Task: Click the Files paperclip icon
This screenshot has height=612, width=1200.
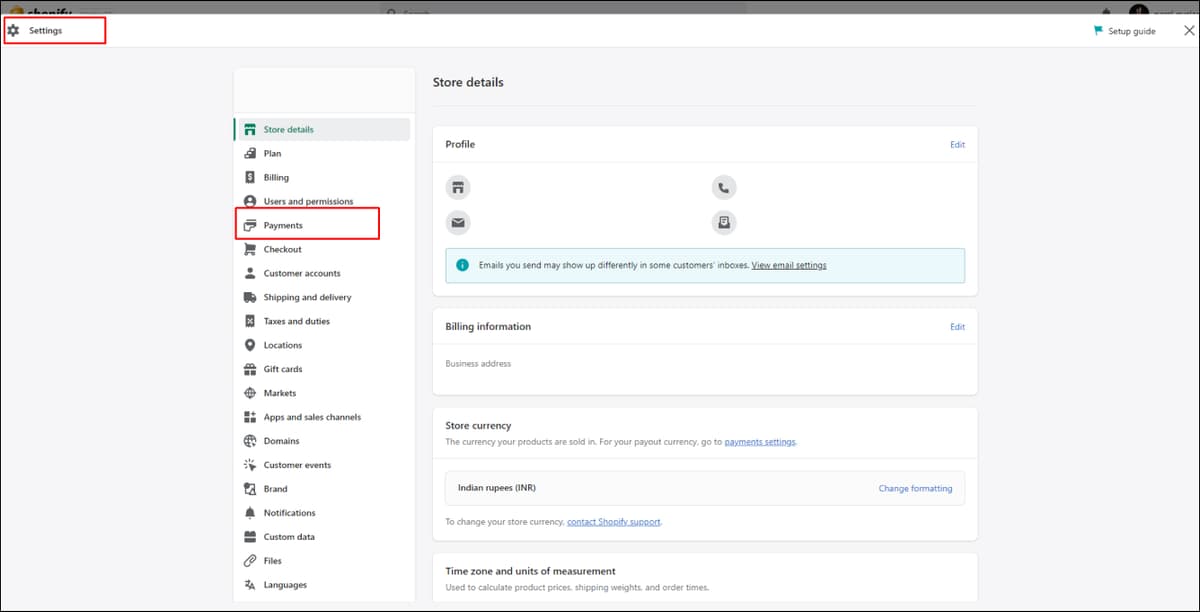Action: tap(250, 562)
